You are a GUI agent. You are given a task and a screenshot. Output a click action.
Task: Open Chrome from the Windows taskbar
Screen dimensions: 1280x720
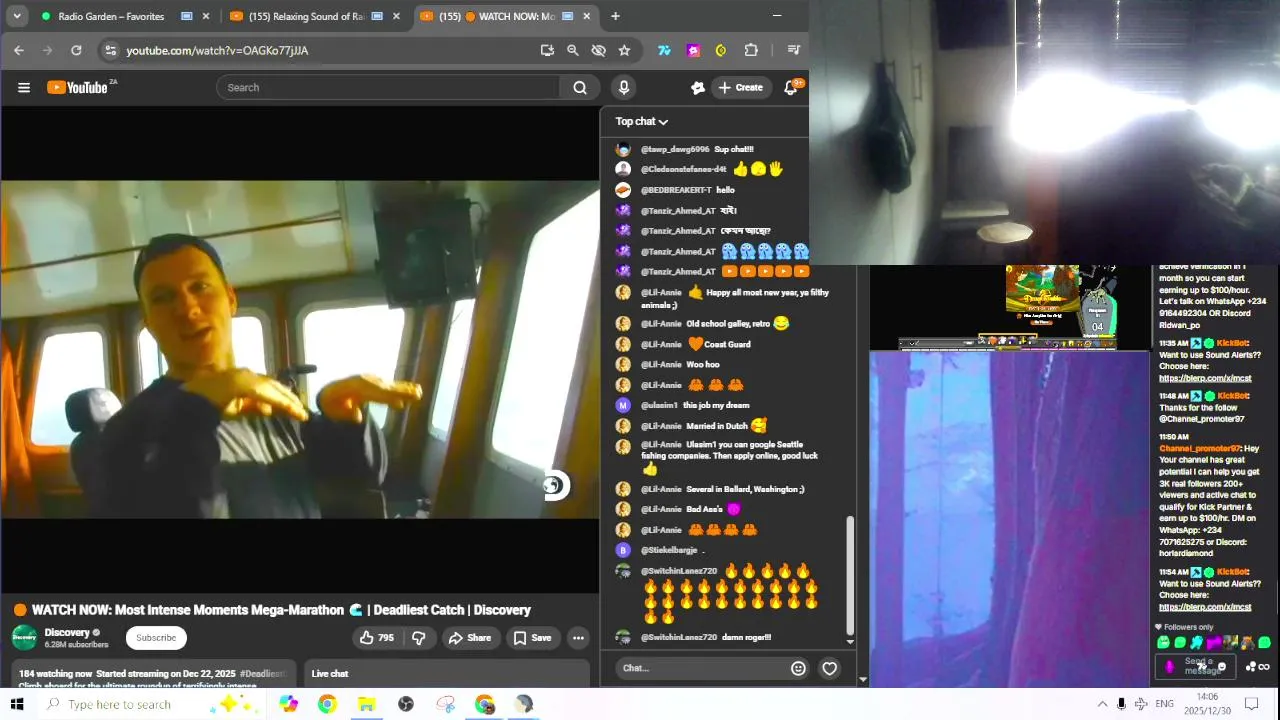click(327, 704)
